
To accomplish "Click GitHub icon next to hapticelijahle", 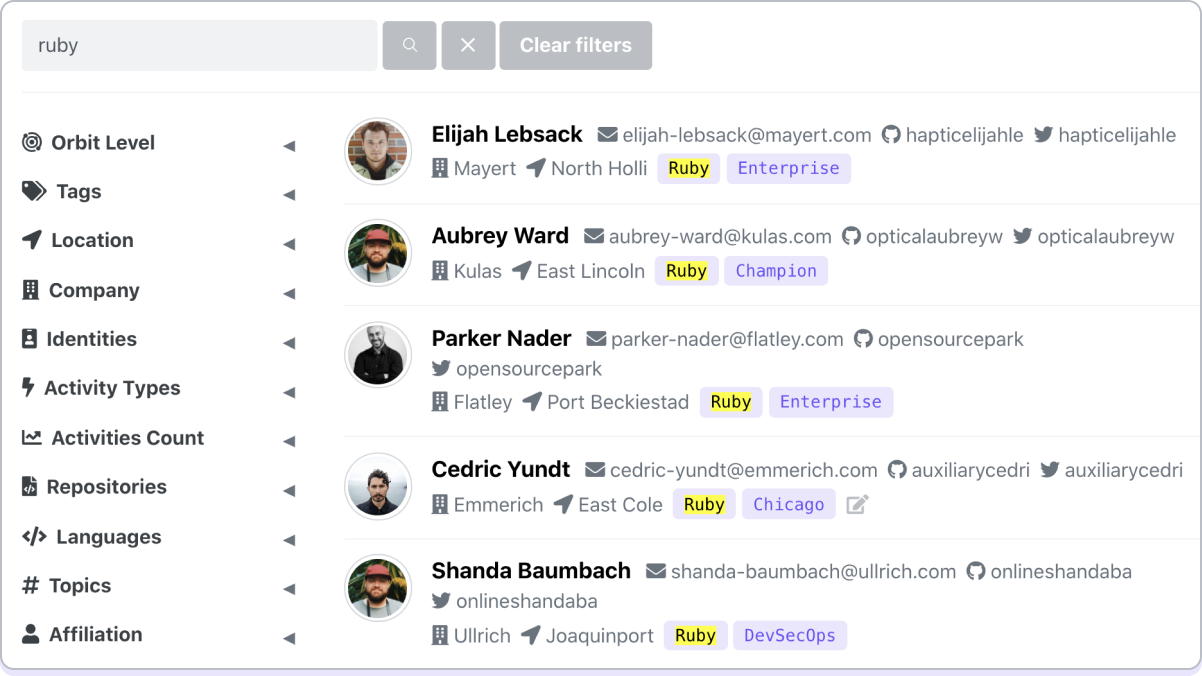I will point(890,135).
